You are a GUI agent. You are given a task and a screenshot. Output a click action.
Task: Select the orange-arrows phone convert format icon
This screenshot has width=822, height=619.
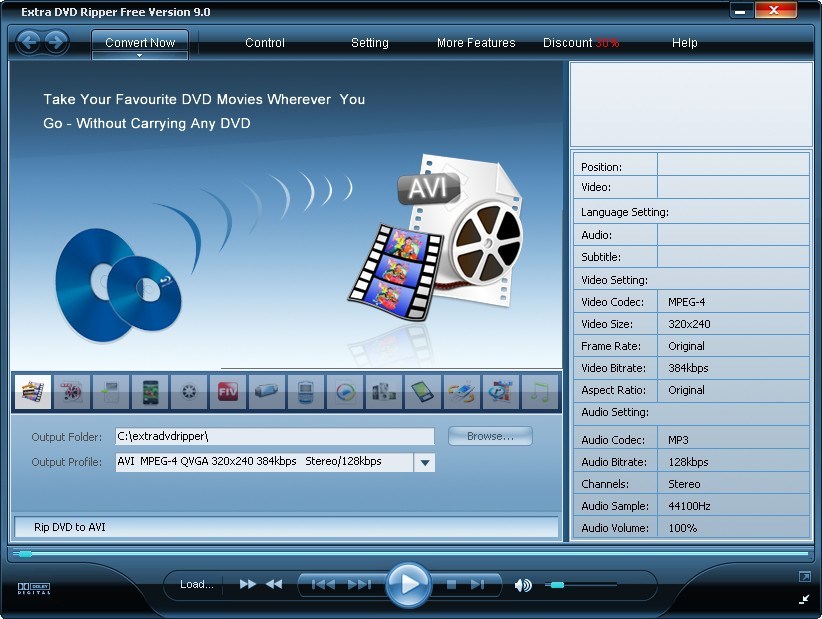[462, 392]
